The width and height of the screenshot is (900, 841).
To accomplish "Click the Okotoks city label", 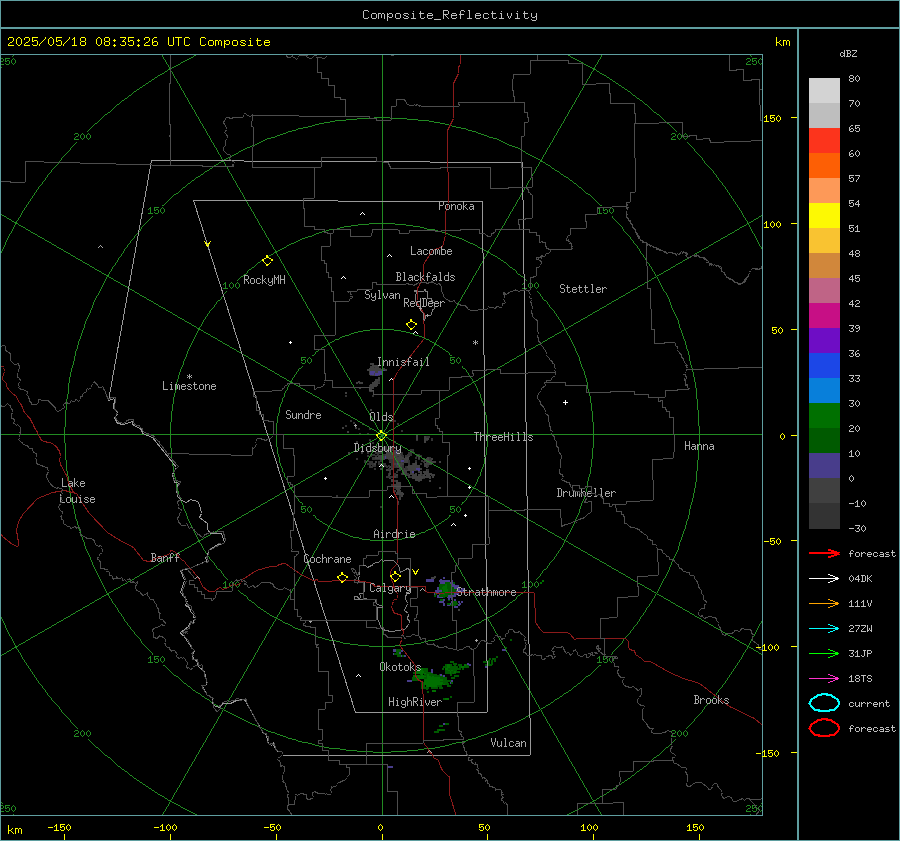I will point(400,667).
